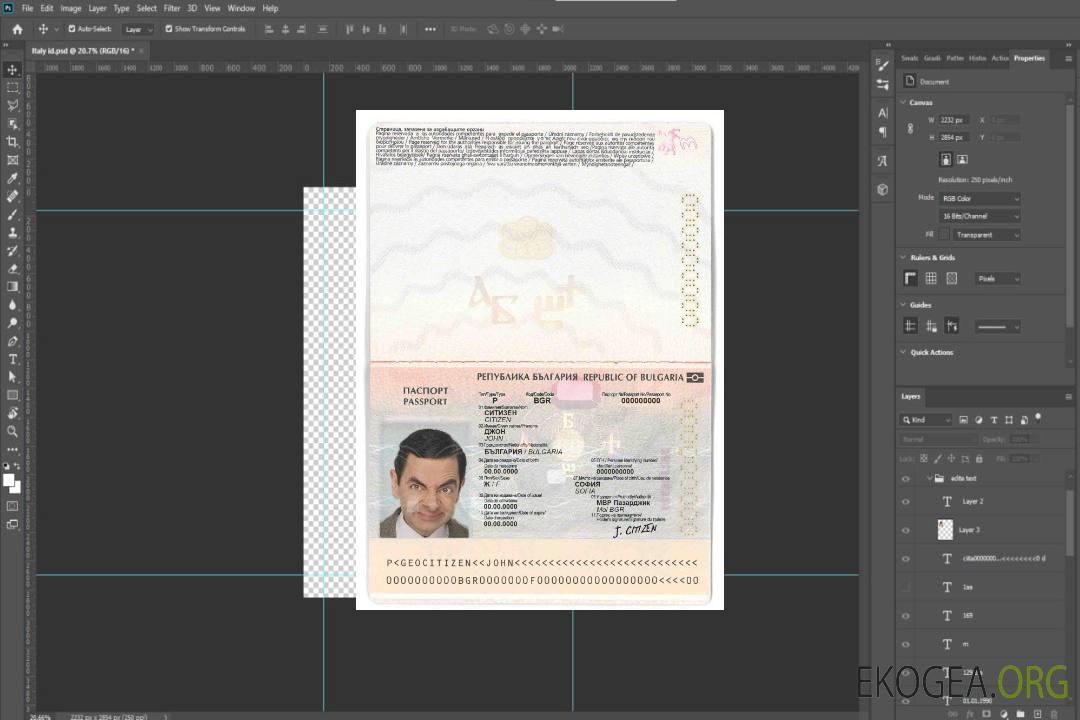Click the canvas width field

click(x=954, y=120)
